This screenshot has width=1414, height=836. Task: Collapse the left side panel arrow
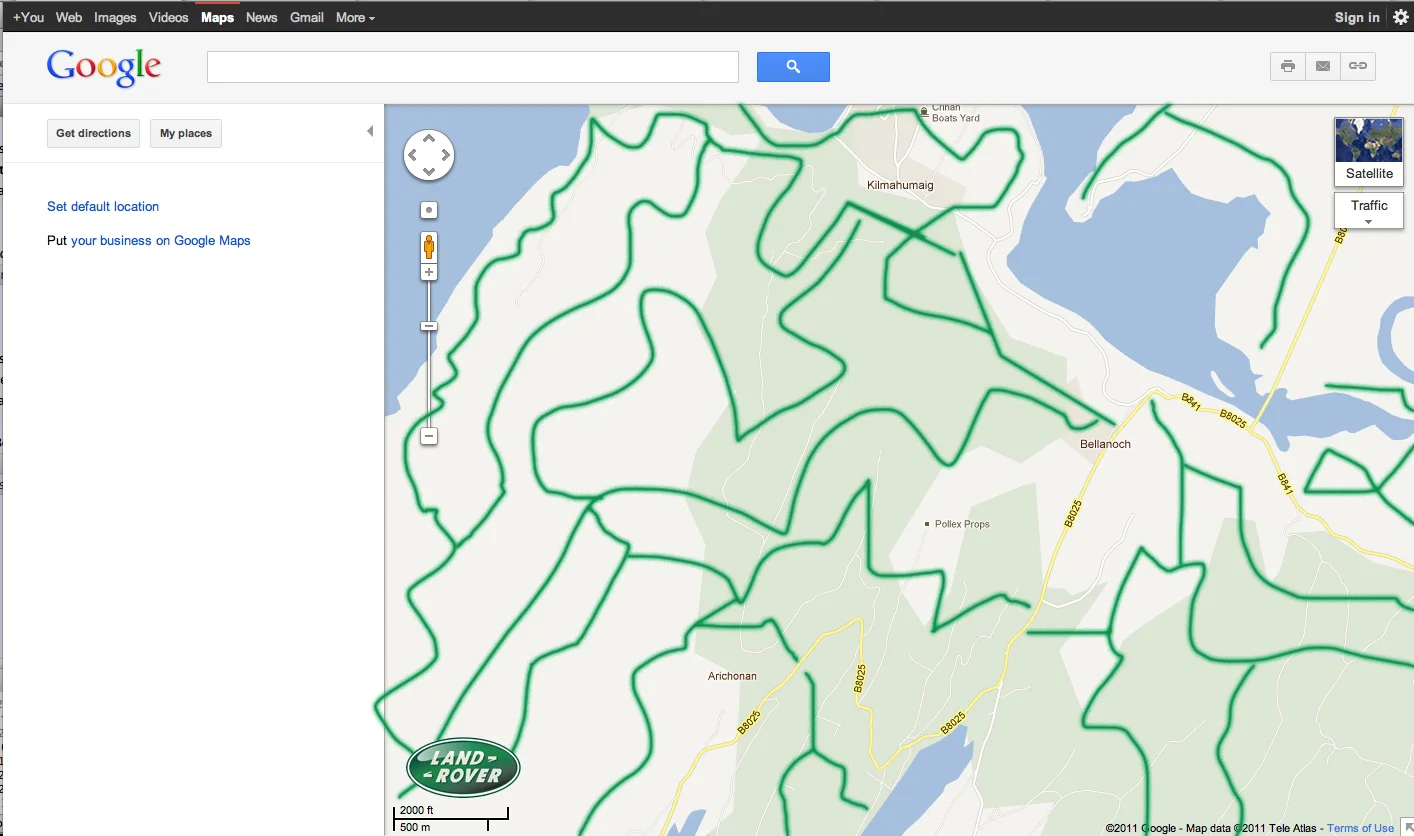pyautogui.click(x=370, y=131)
